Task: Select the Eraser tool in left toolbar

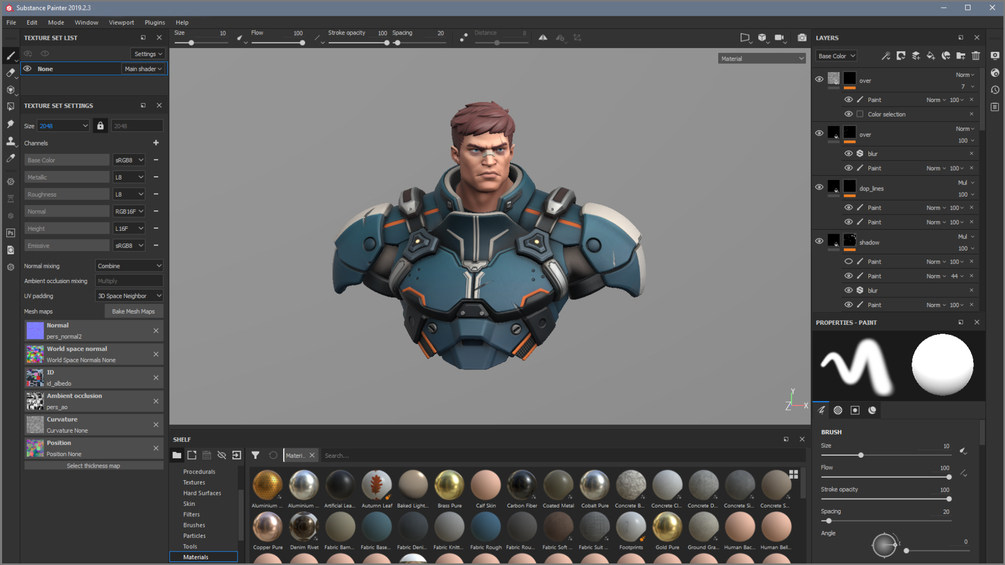Action: [10, 73]
